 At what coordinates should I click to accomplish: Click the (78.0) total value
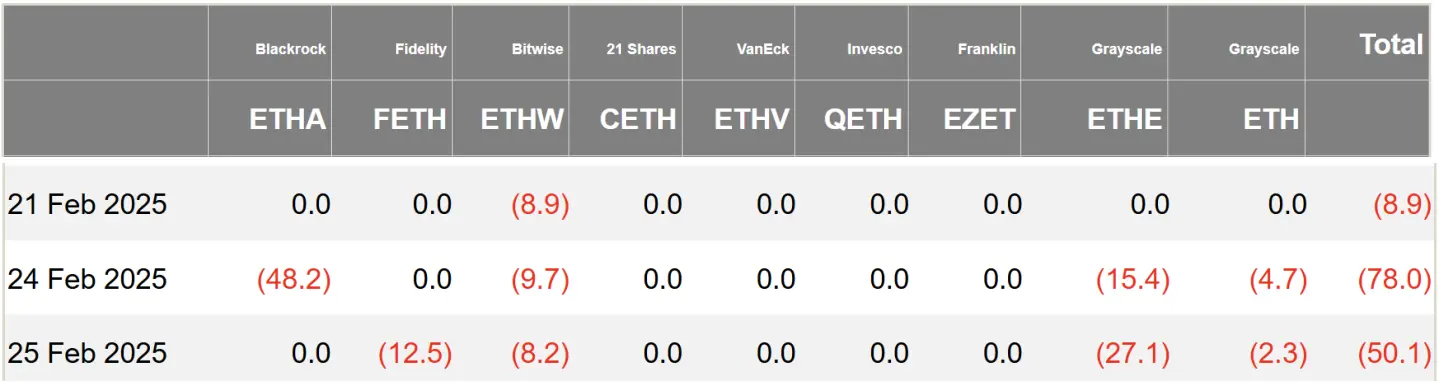(1394, 279)
